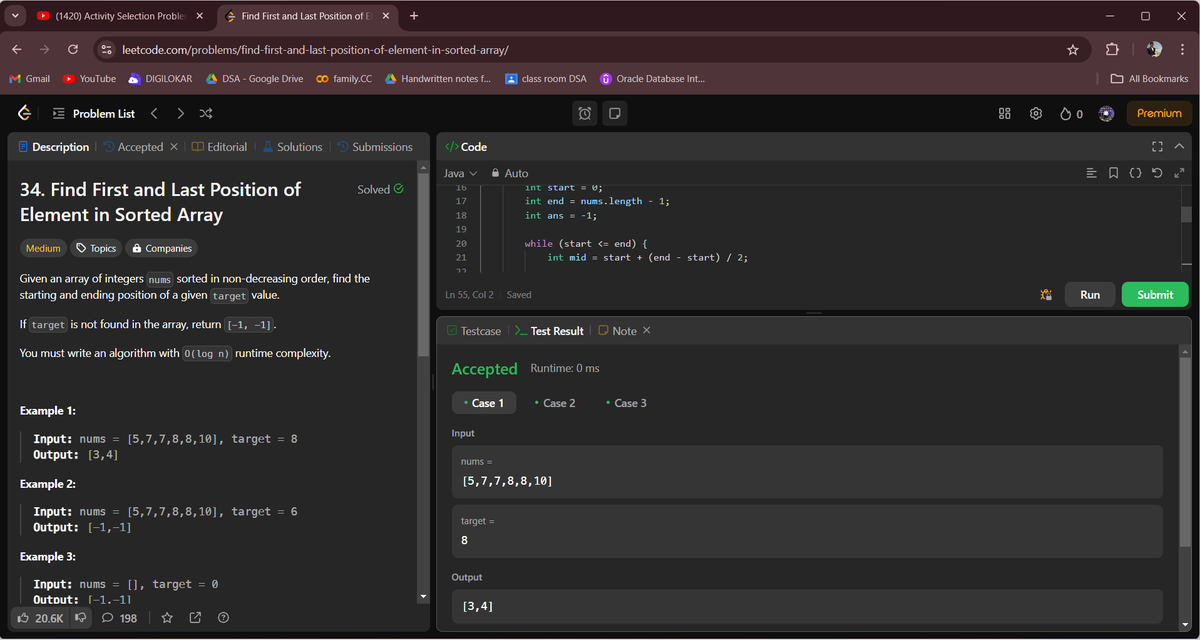The image size is (1200, 640).
Task: Select Case 3 result
Action: point(626,403)
